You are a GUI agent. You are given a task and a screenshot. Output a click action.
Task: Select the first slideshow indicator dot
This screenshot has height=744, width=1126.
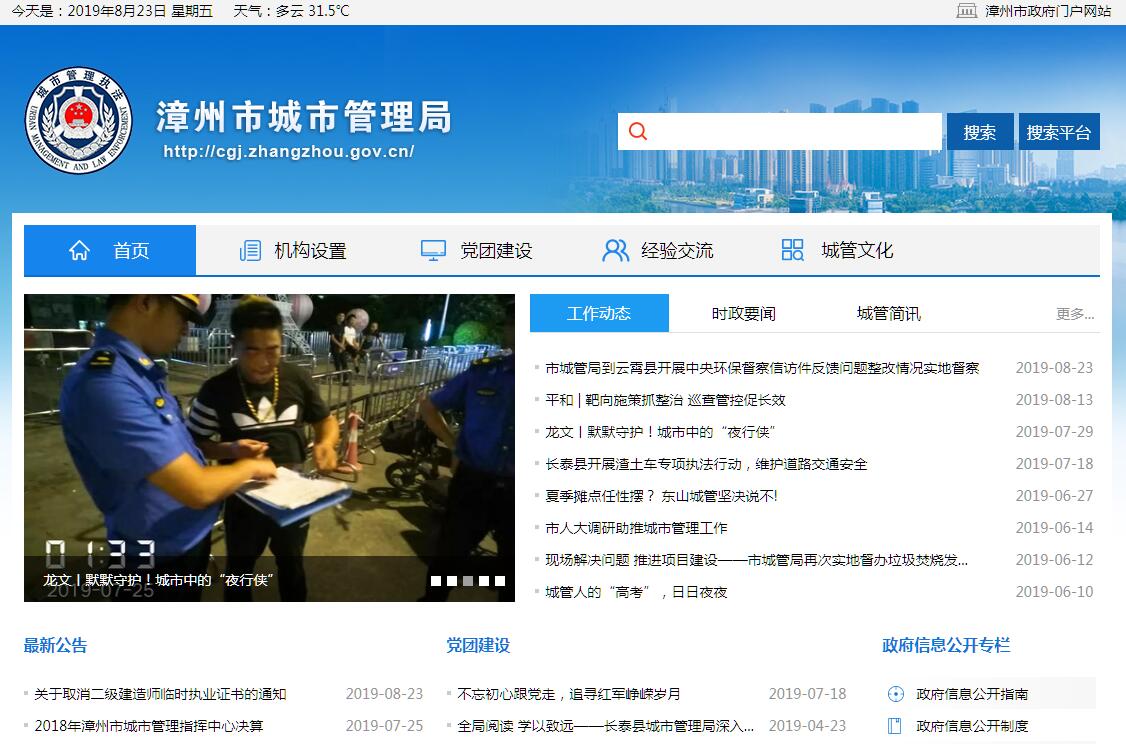(x=436, y=581)
